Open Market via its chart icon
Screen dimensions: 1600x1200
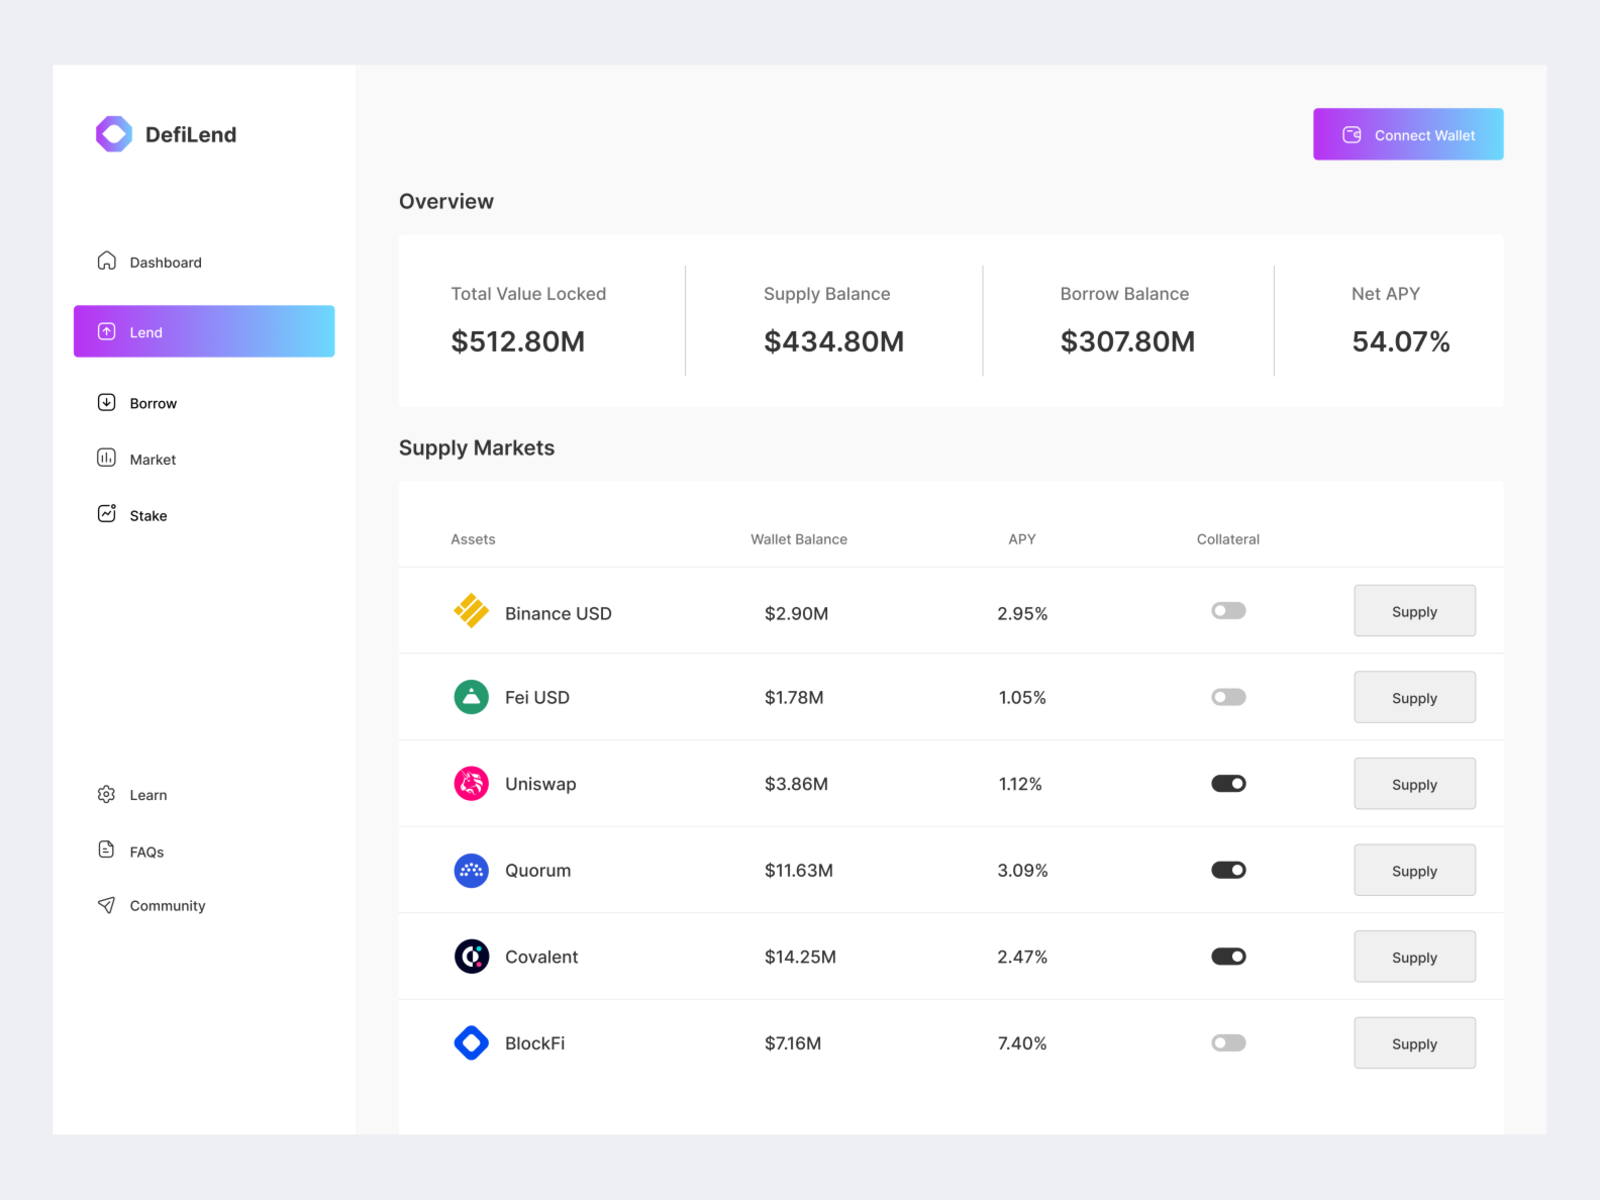click(x=106, y=458)
